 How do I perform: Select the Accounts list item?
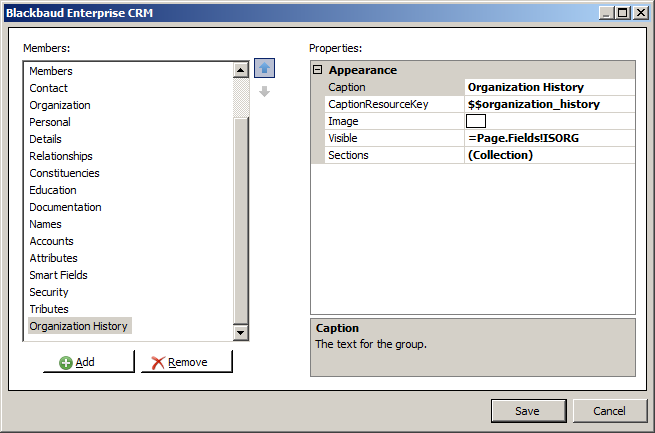coord(51,241)
